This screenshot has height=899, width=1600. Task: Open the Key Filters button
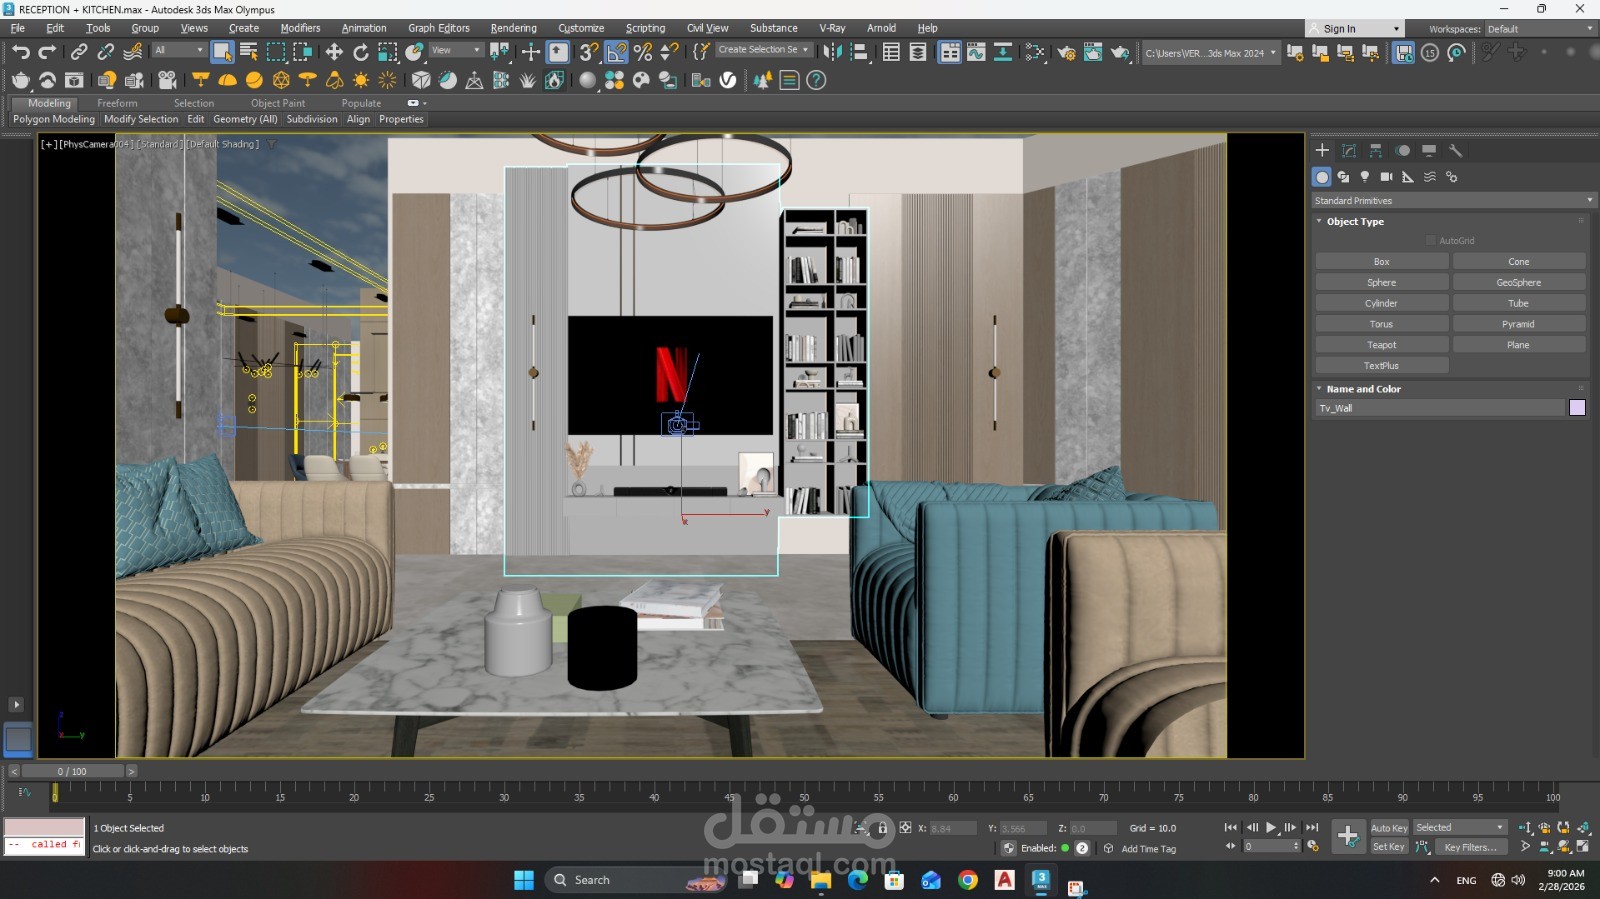1470,847
